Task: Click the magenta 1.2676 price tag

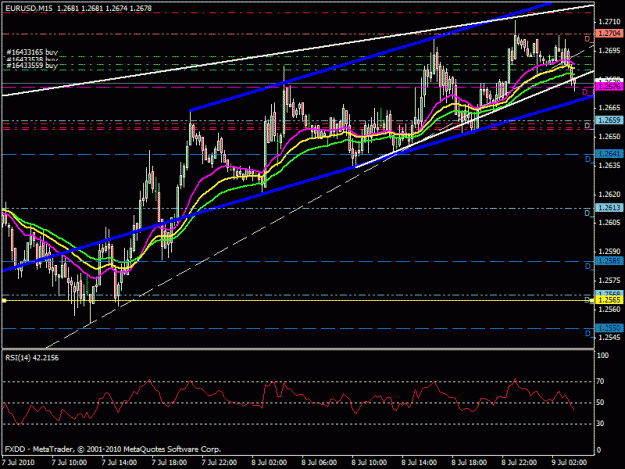Action: [609, 86]
